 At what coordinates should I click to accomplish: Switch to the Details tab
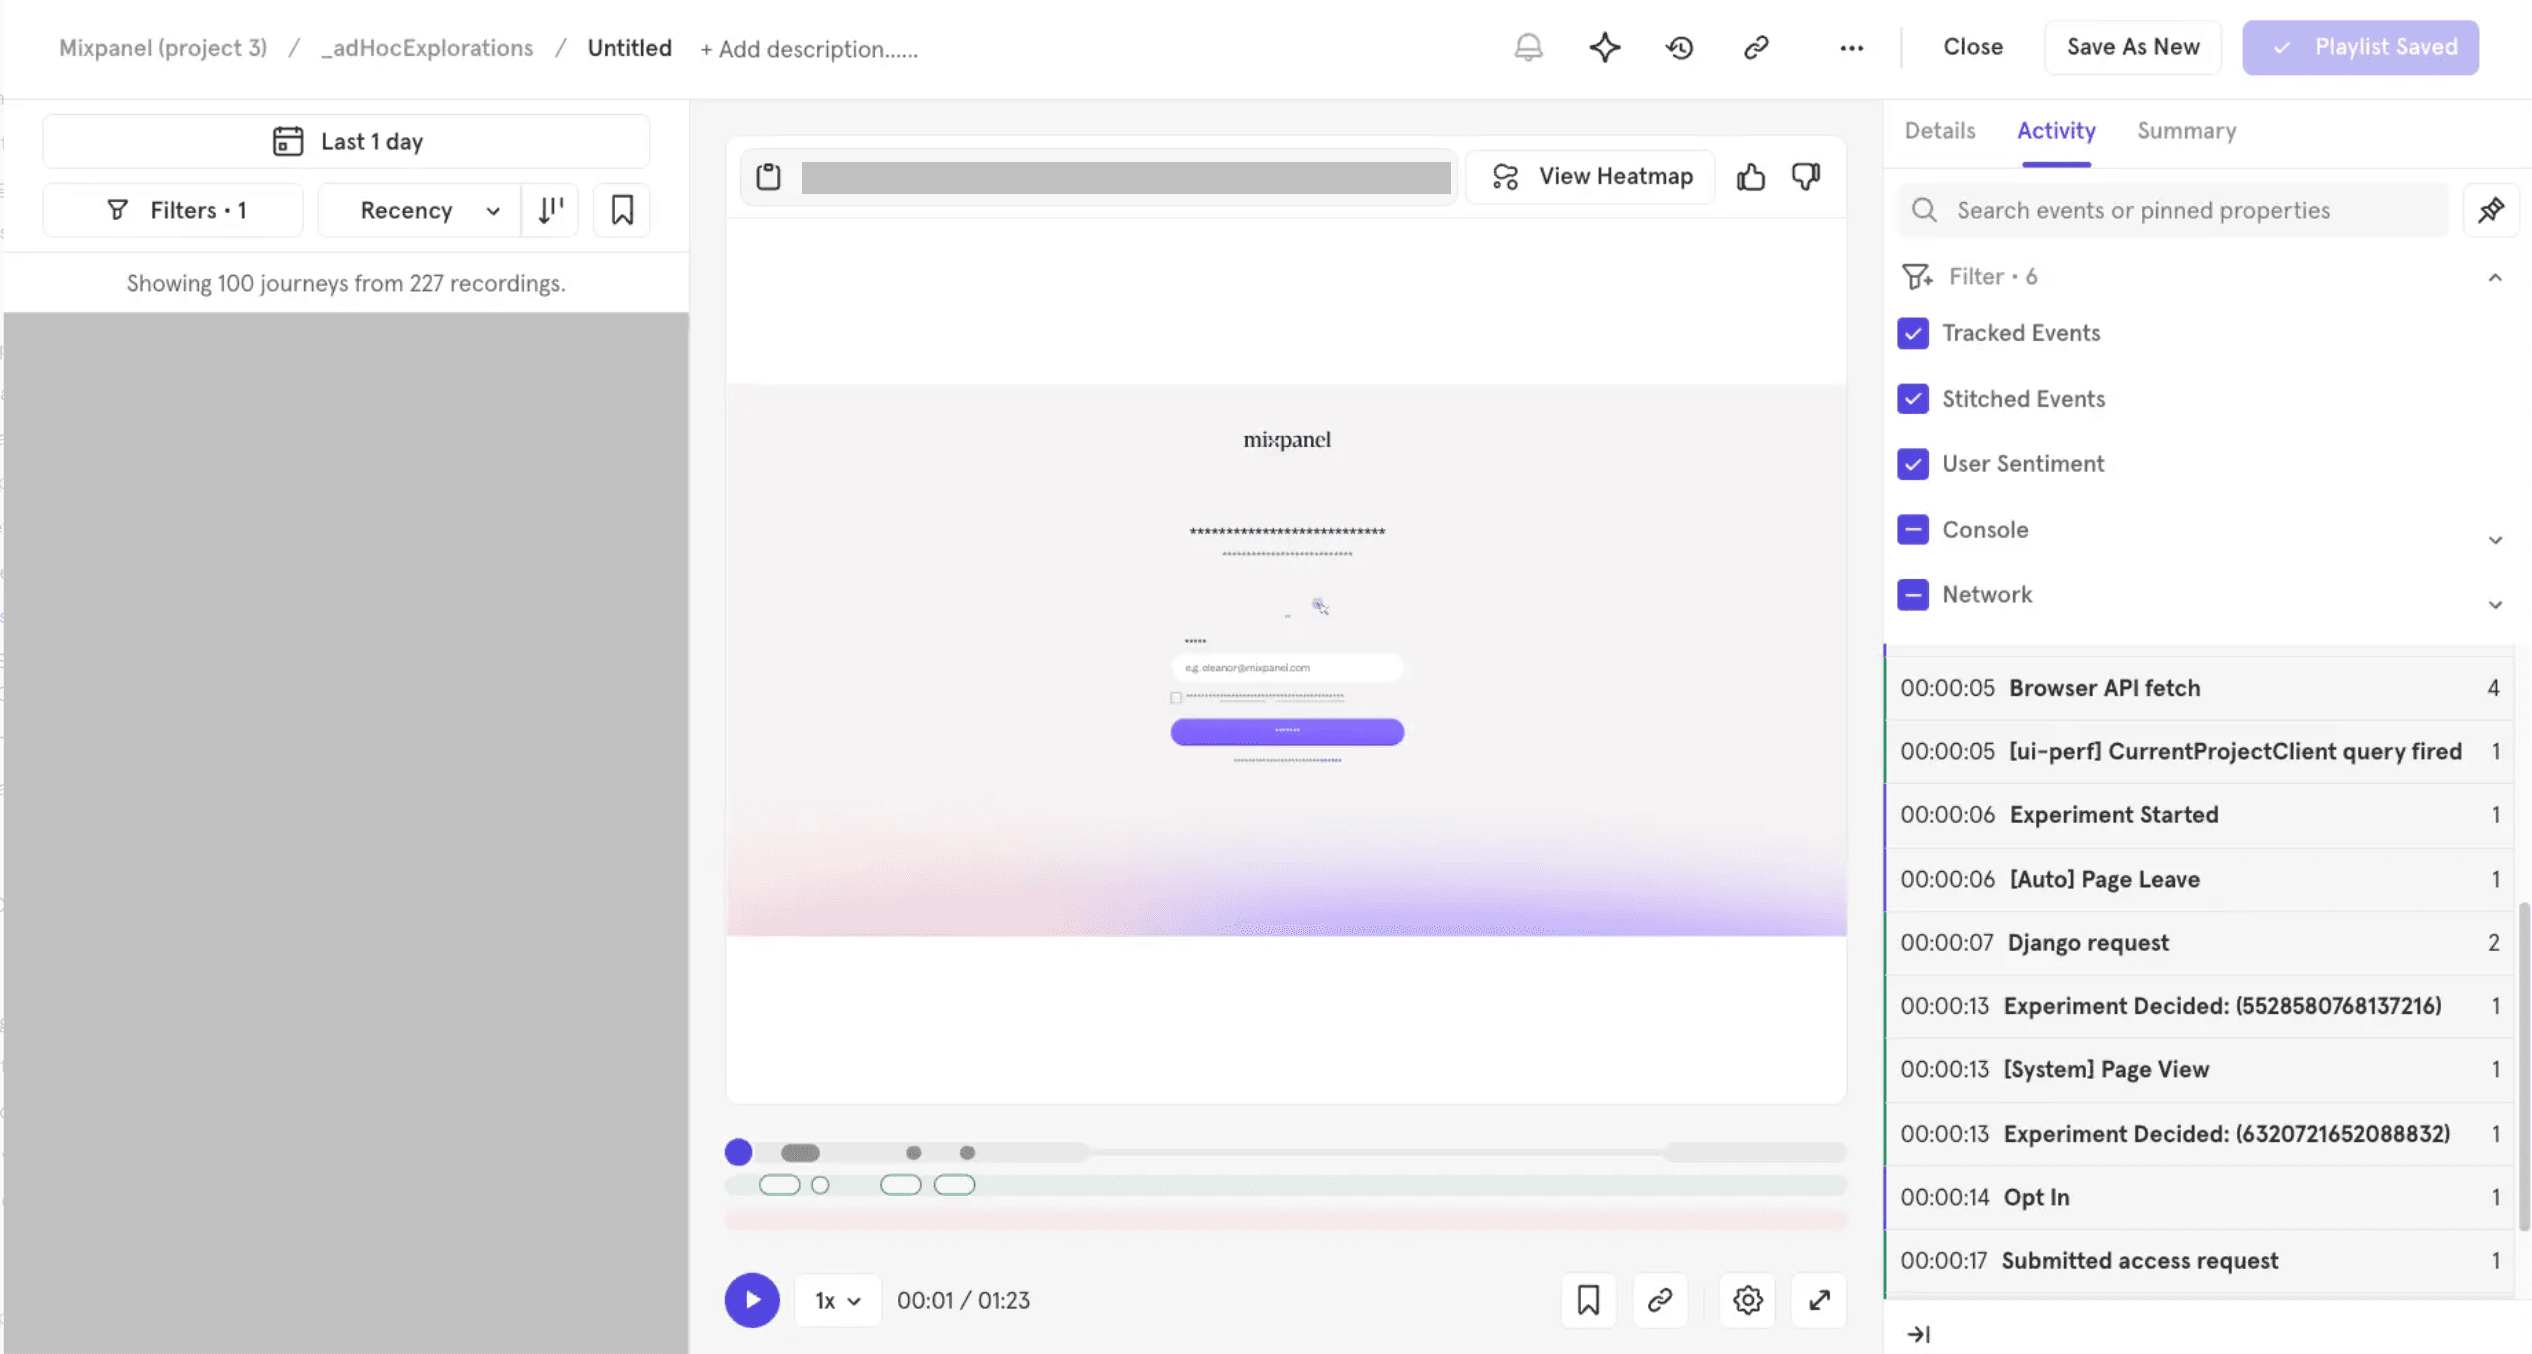(x=1939, y=131)
